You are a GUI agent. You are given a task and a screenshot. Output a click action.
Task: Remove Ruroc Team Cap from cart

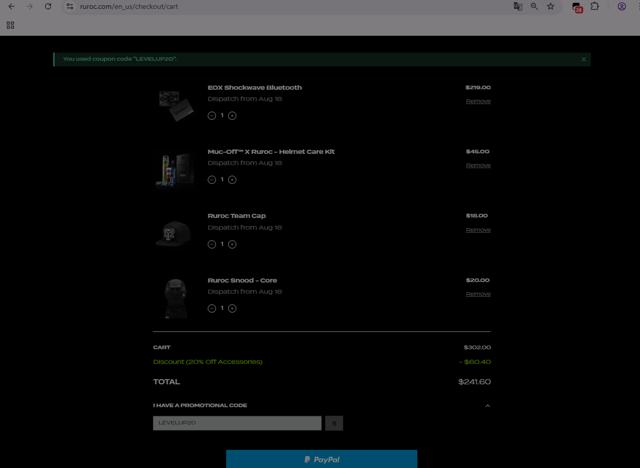tap(478, 230)
